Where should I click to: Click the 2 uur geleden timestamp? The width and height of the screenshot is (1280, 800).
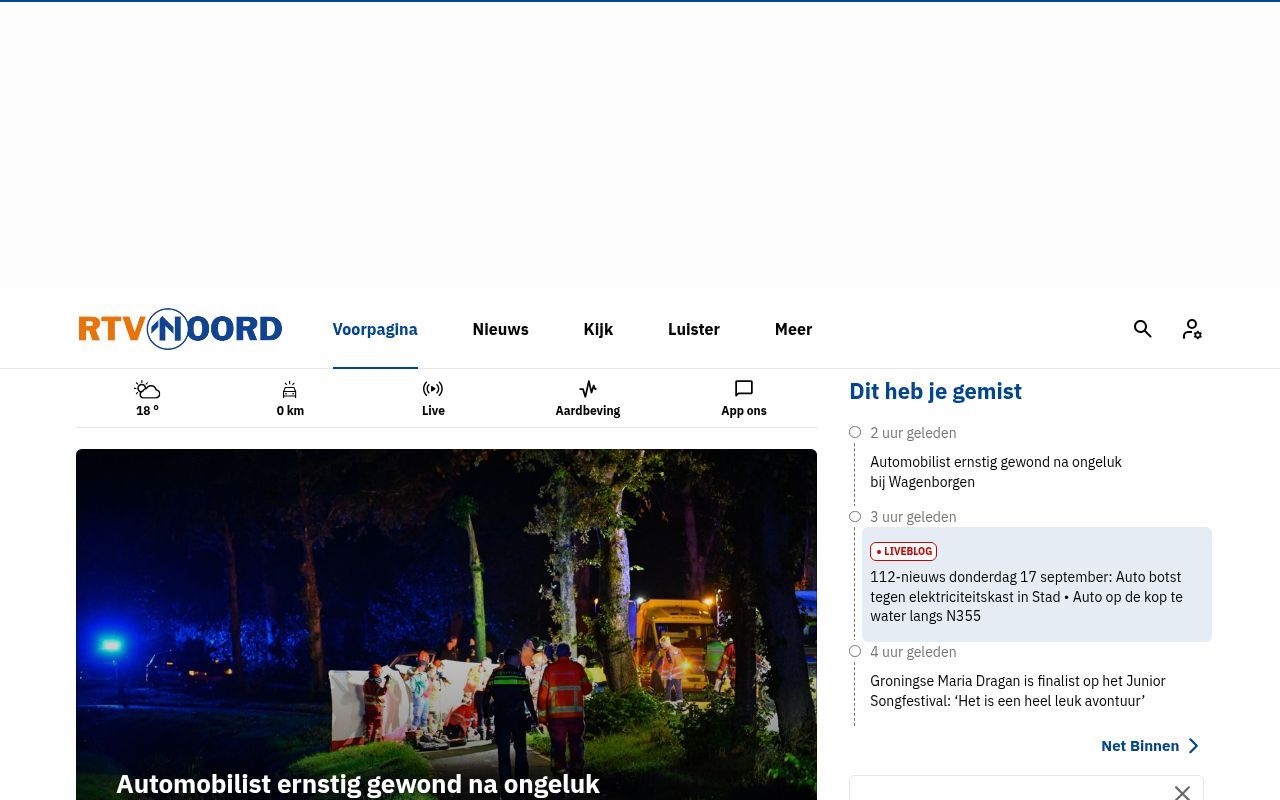913,433
